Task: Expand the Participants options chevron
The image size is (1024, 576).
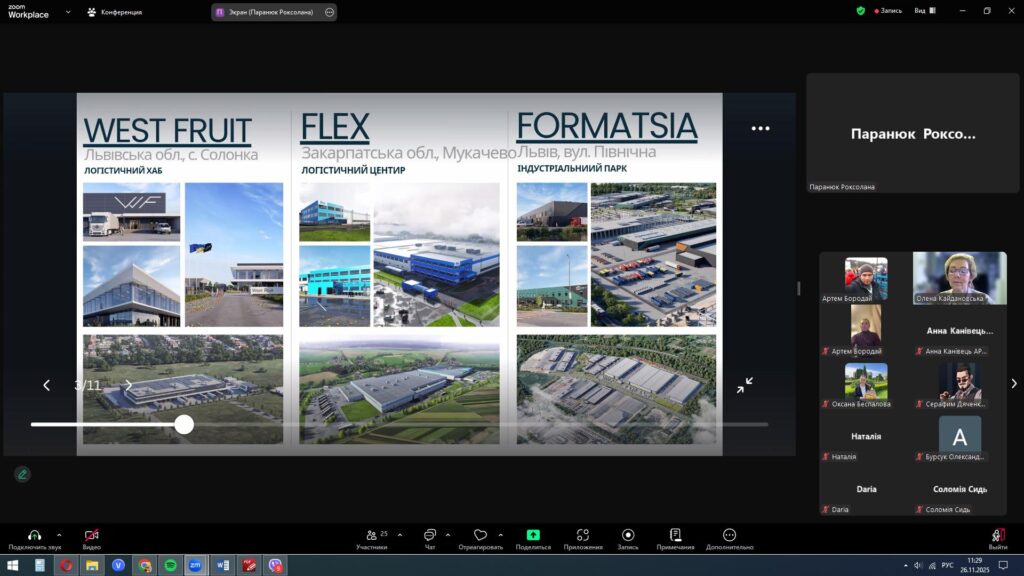Action: click(399, 535)
